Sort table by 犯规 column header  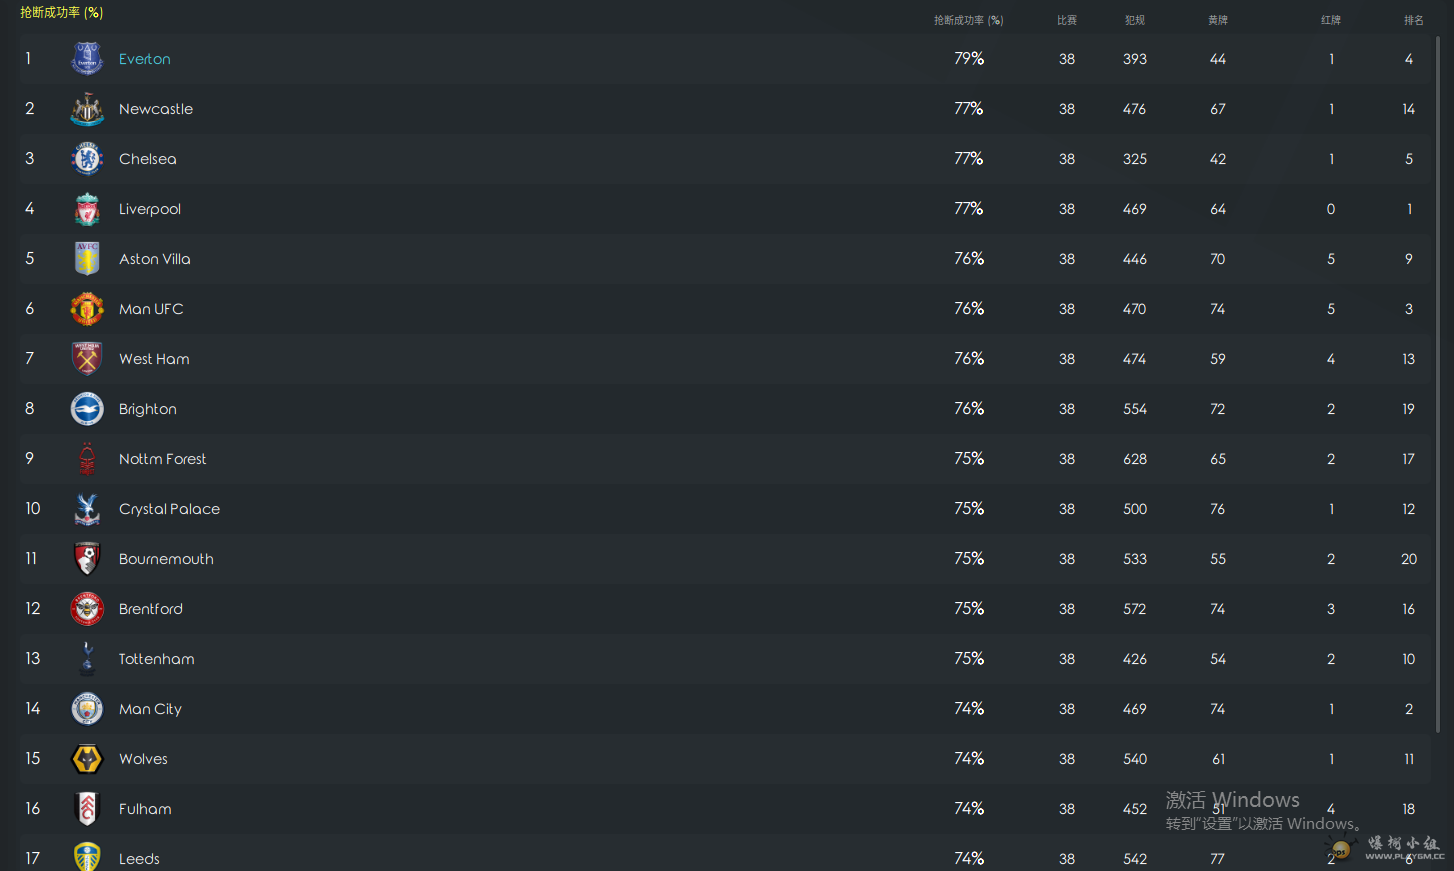pyautogui.click(x=1134, y=20)
